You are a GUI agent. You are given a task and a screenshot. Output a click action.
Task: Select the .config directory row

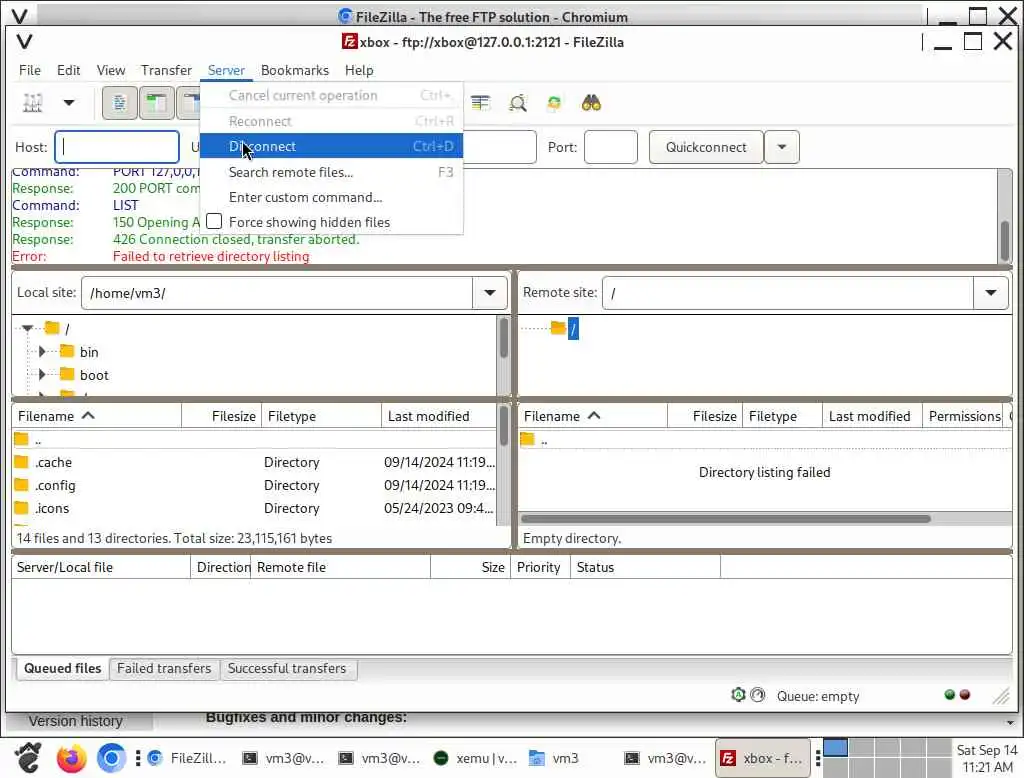[x=254, y=485]
